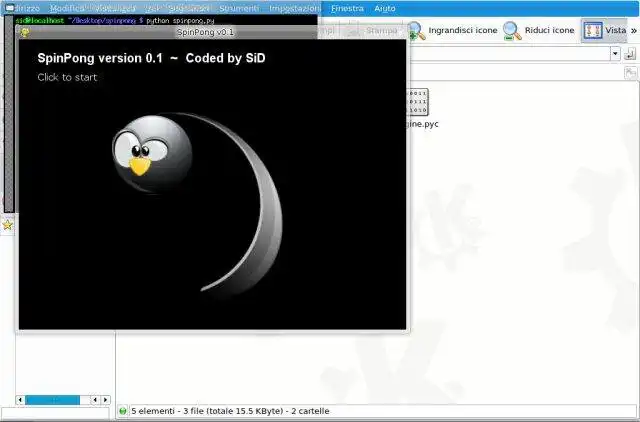Click the go button beside location bar
The width and height of the screenshot is (640, 422).
630,53
